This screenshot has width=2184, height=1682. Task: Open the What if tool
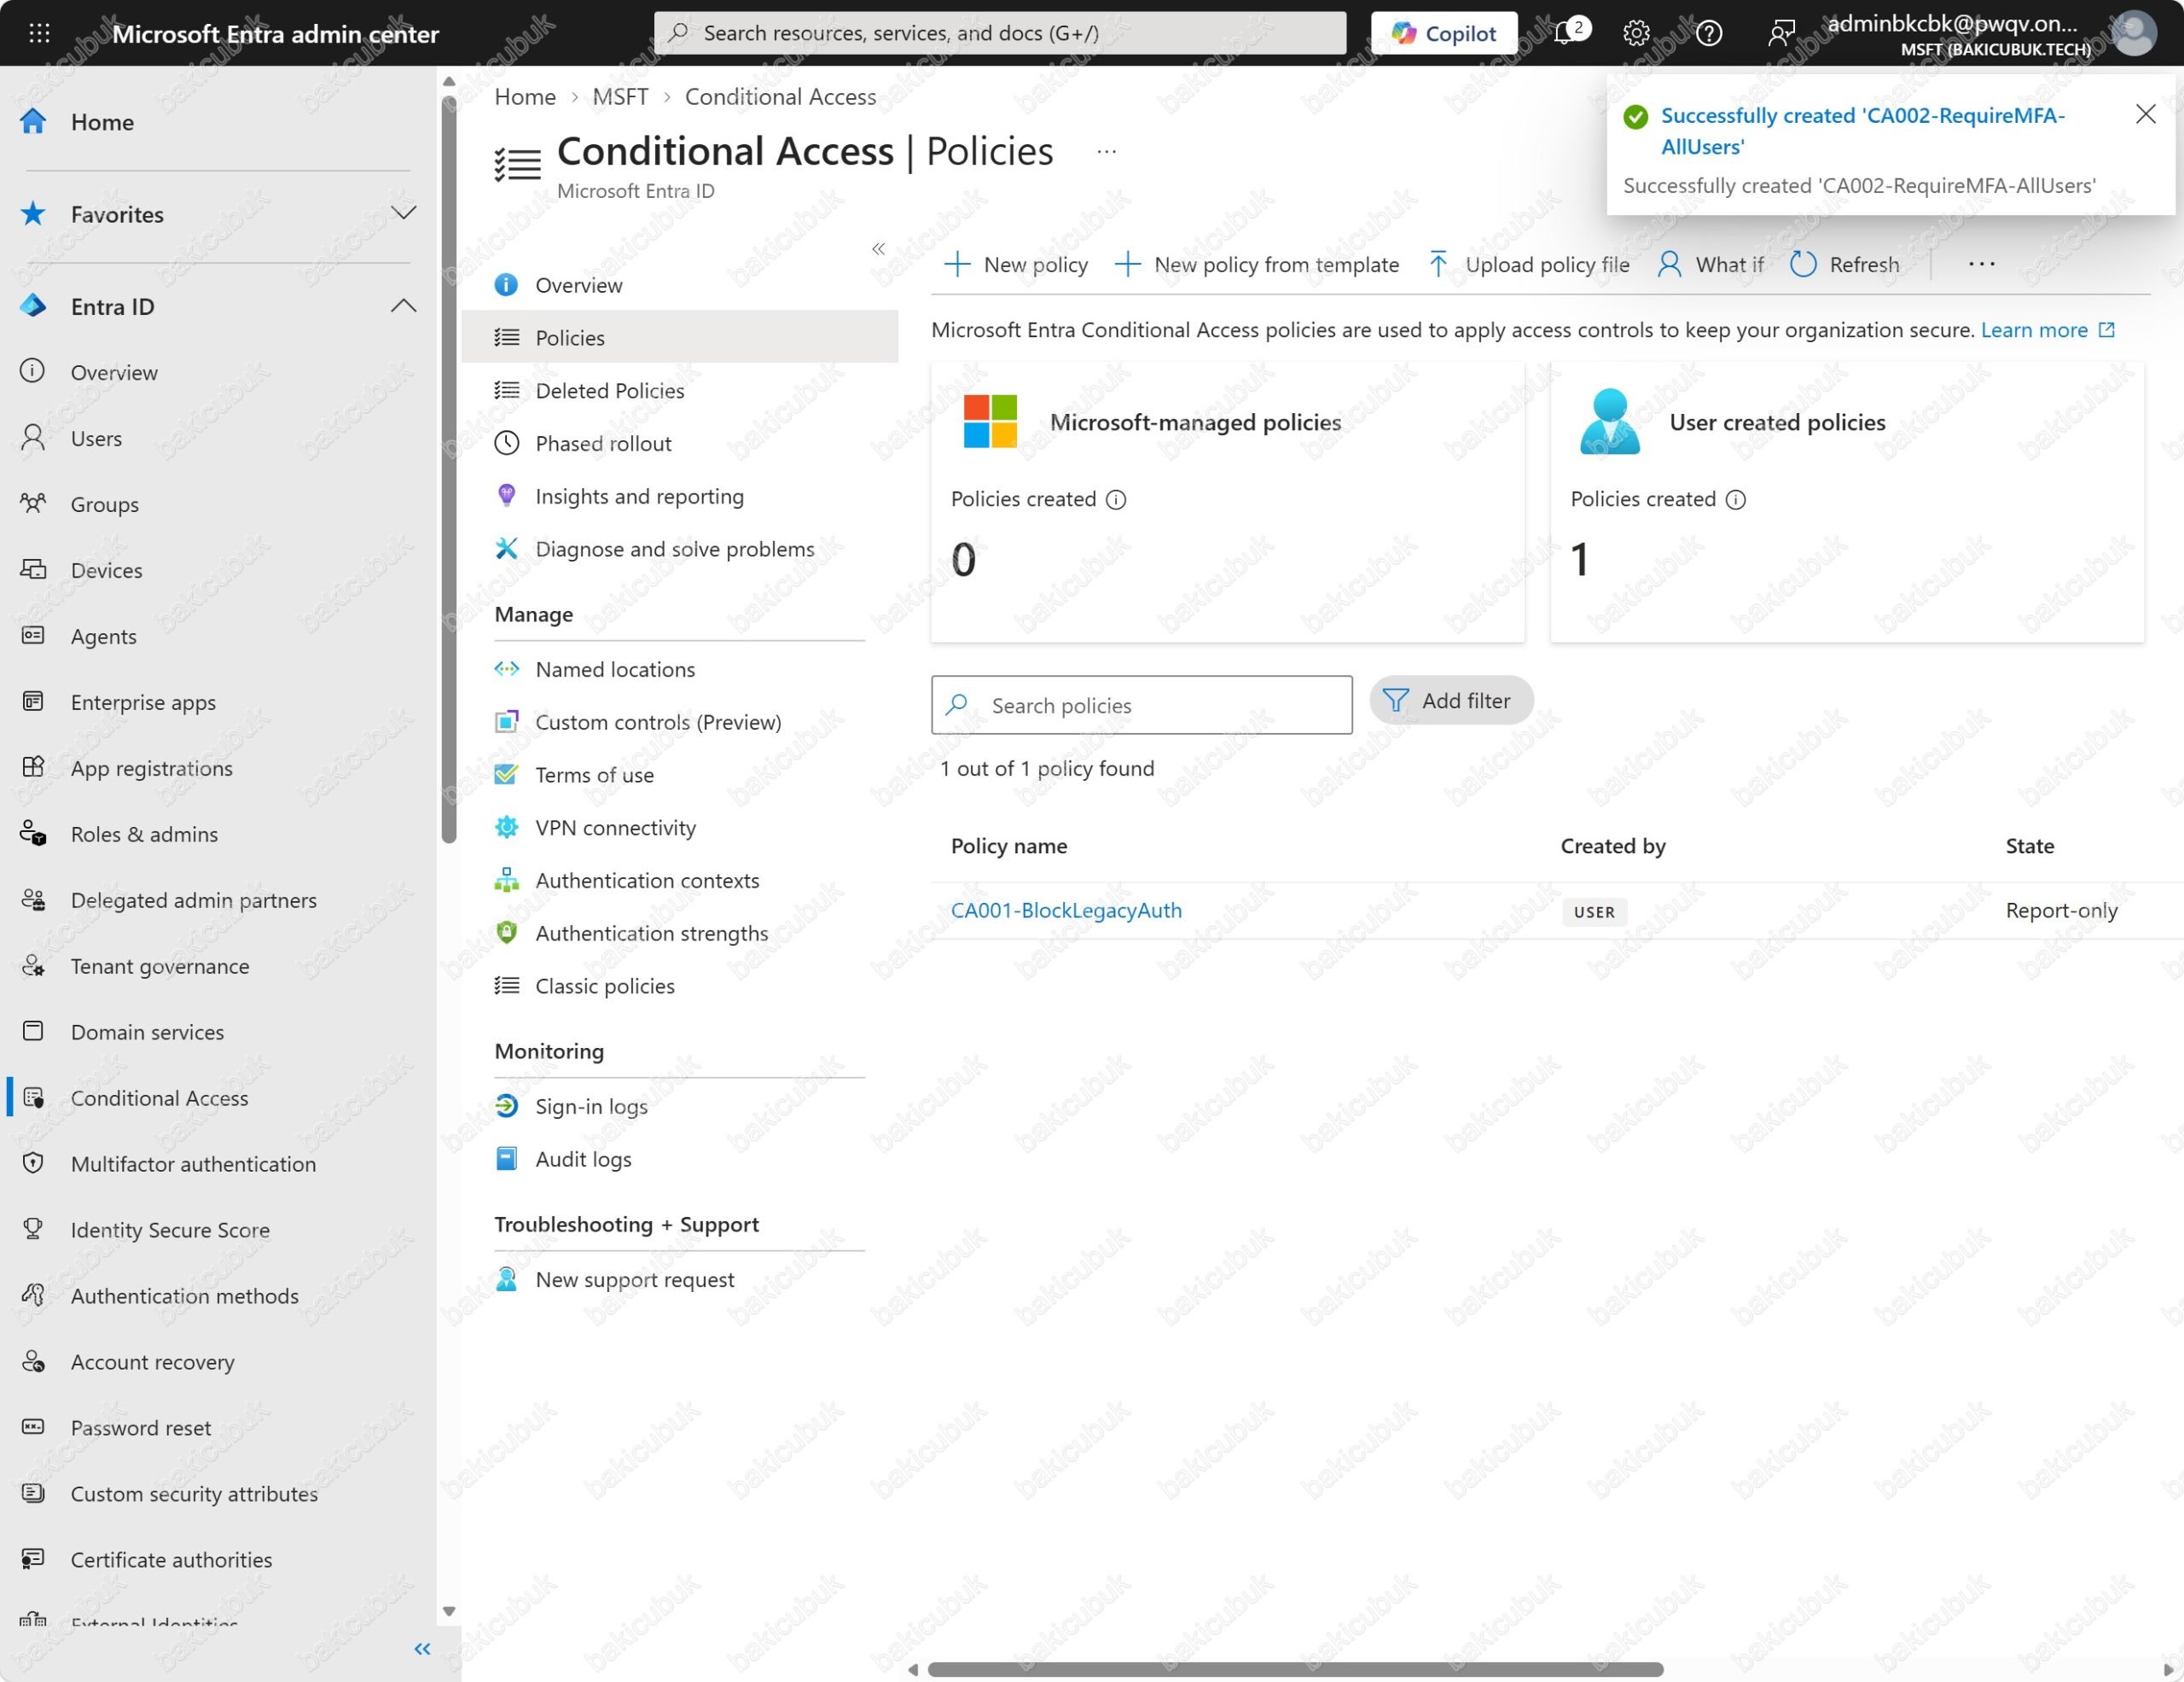pos(1711,264)
